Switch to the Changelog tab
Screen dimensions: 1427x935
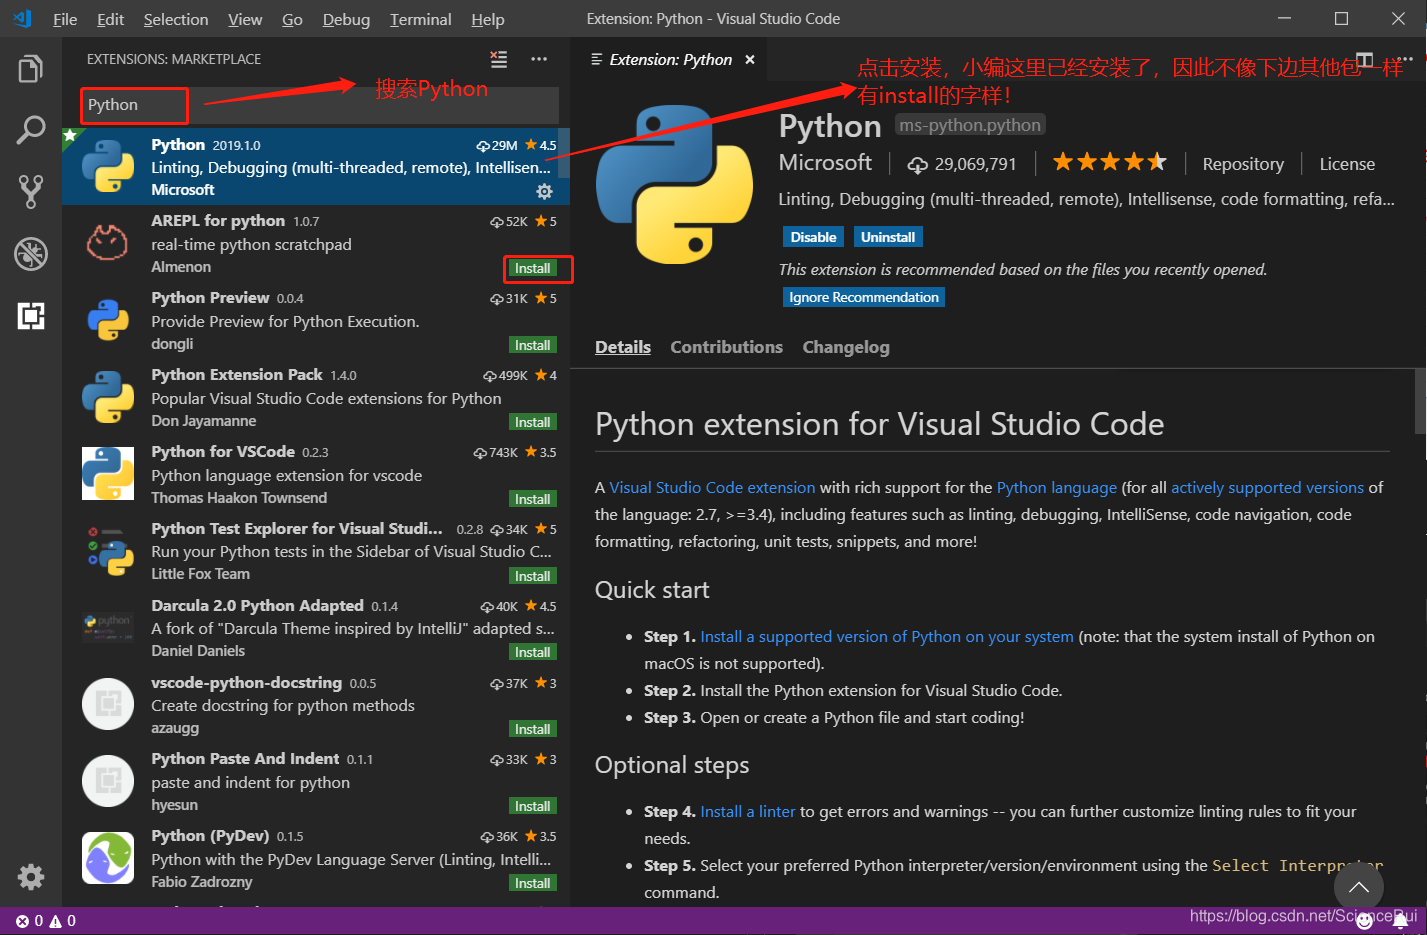coord(846,347)
